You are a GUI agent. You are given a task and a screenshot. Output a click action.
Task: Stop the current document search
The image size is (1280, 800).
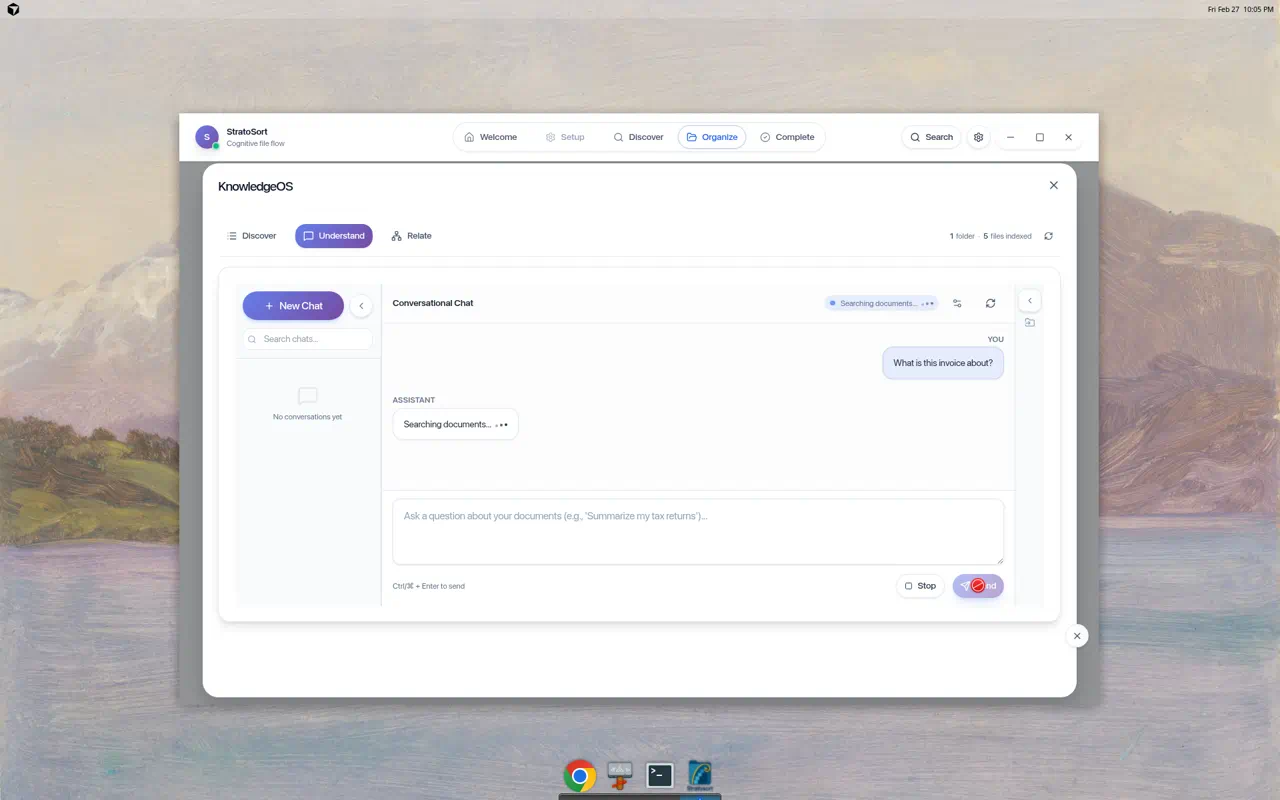click(919, 585)
